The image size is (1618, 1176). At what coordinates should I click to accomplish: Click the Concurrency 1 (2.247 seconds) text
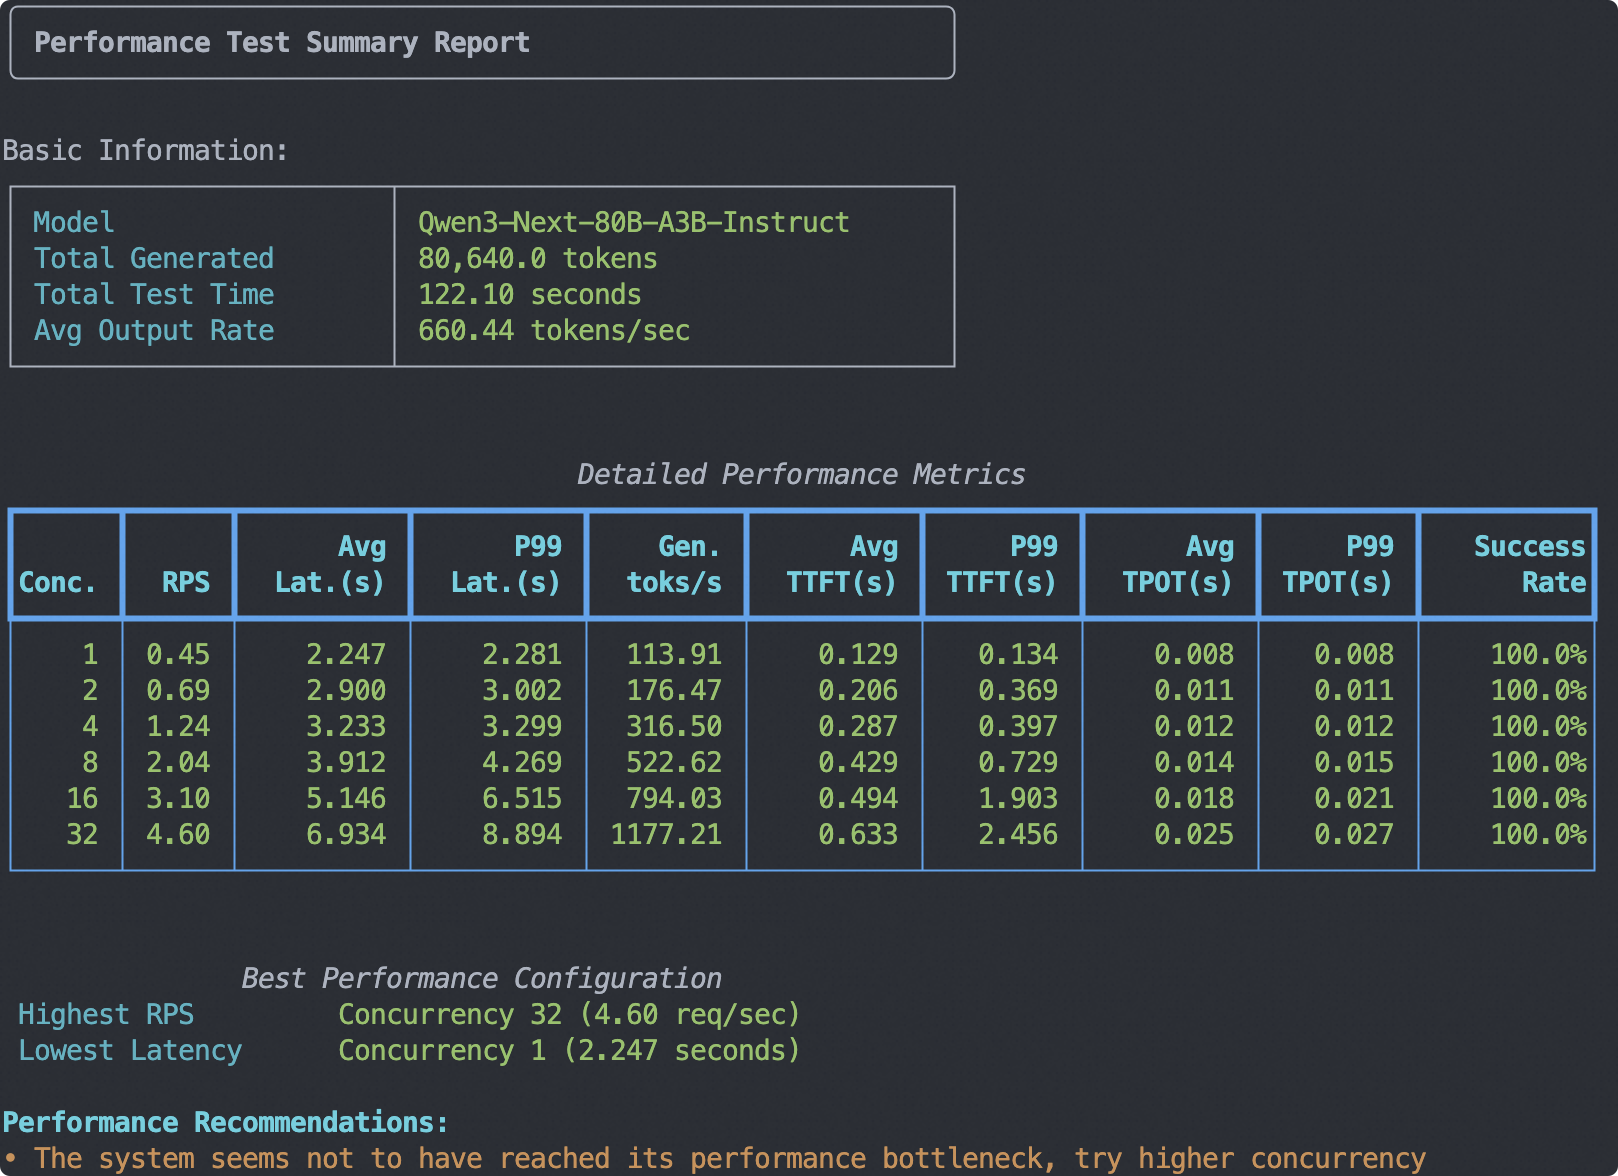569,1051
